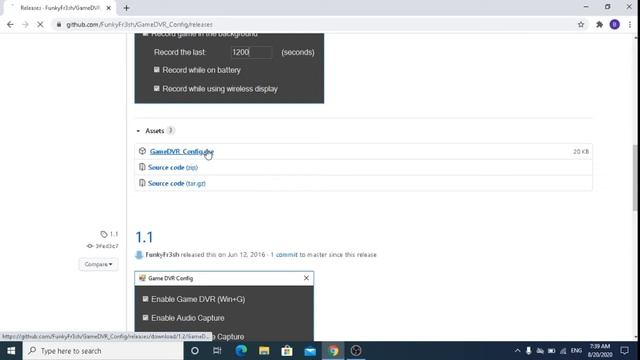Click file icon beside Source code (tar.gz)

tap(142, 183)
